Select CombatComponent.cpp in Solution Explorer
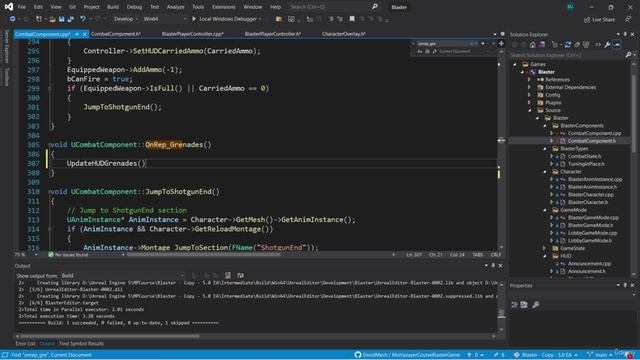 (594, 133)
